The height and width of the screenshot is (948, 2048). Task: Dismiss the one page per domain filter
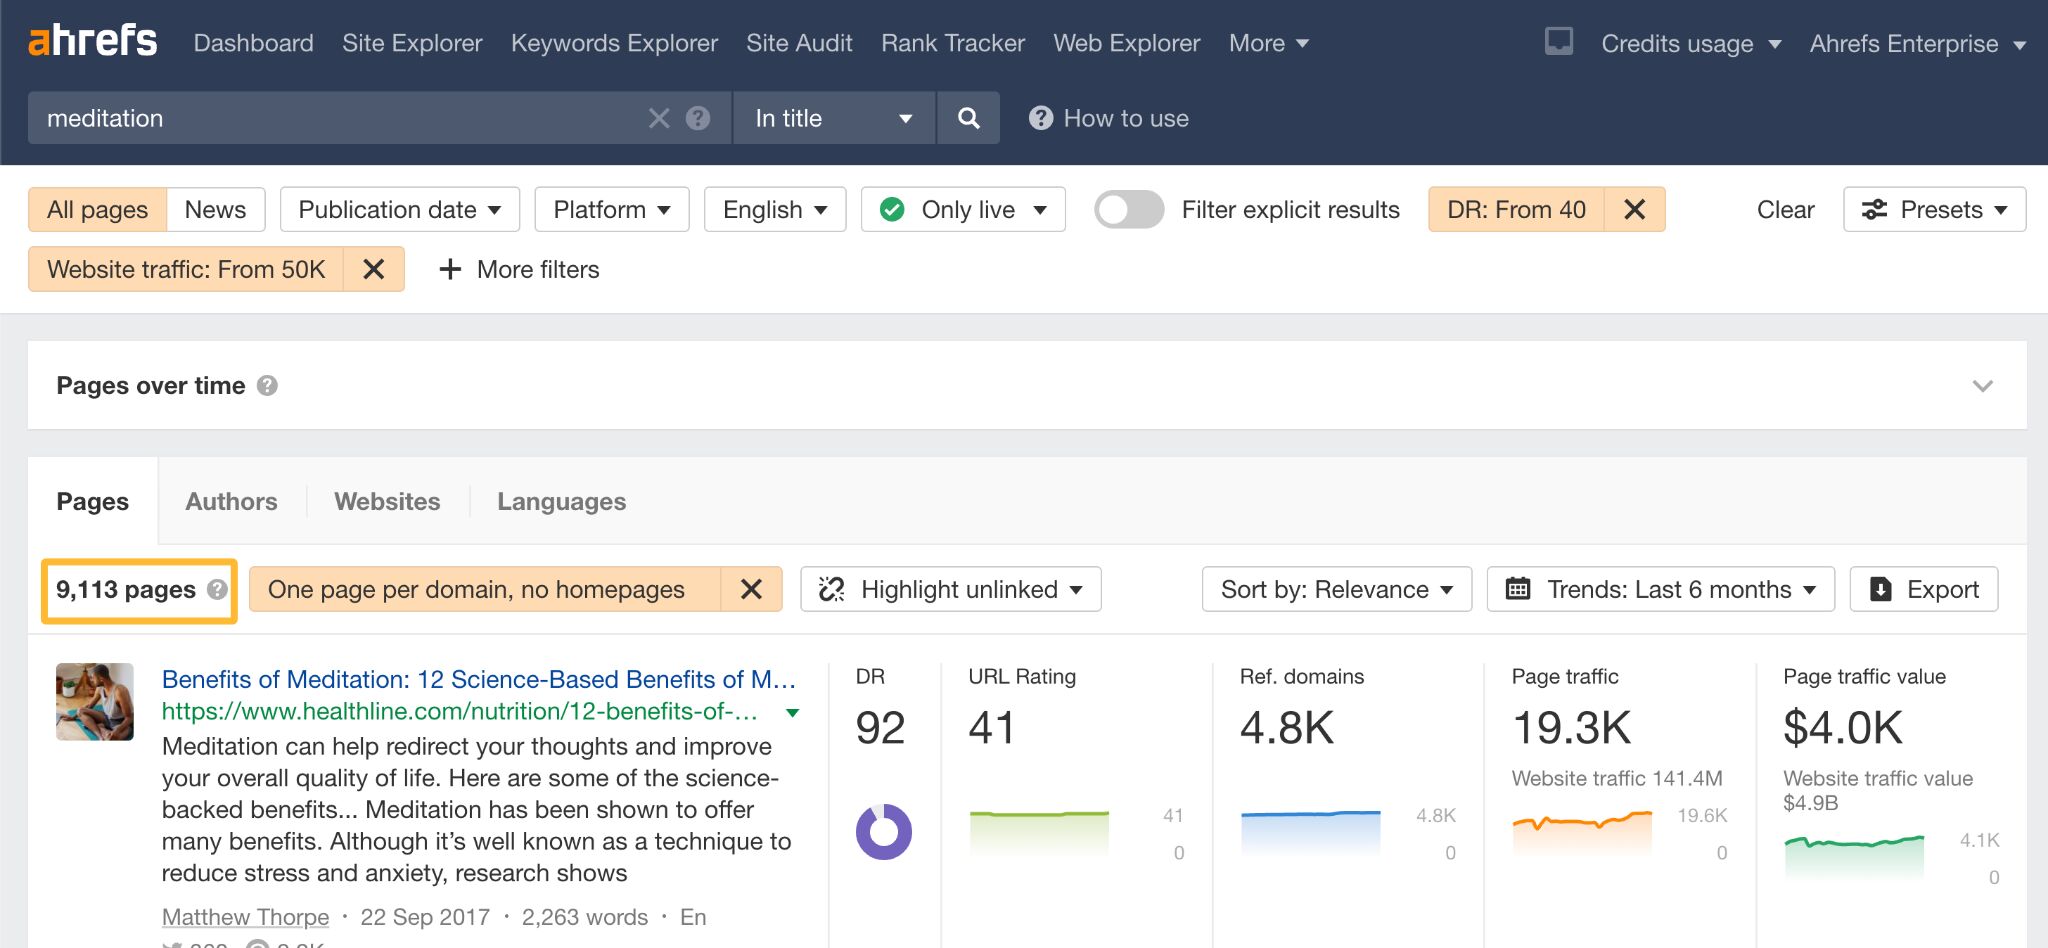[752, 589]
